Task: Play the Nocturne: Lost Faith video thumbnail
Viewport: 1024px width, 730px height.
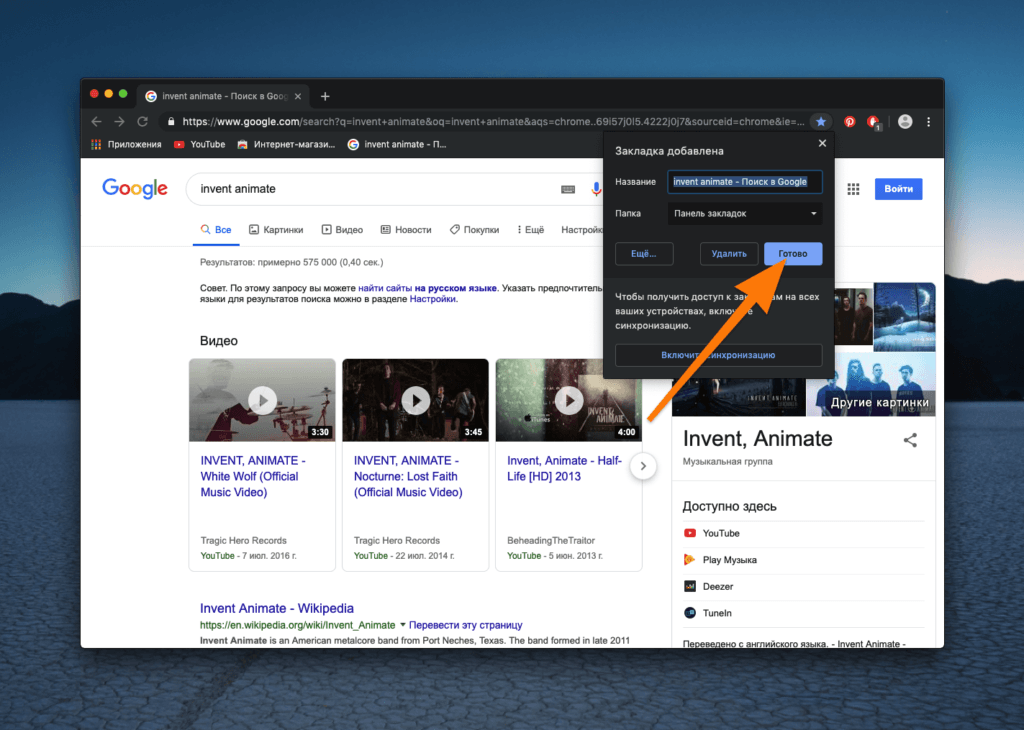Action: click(x=415, y=400)
